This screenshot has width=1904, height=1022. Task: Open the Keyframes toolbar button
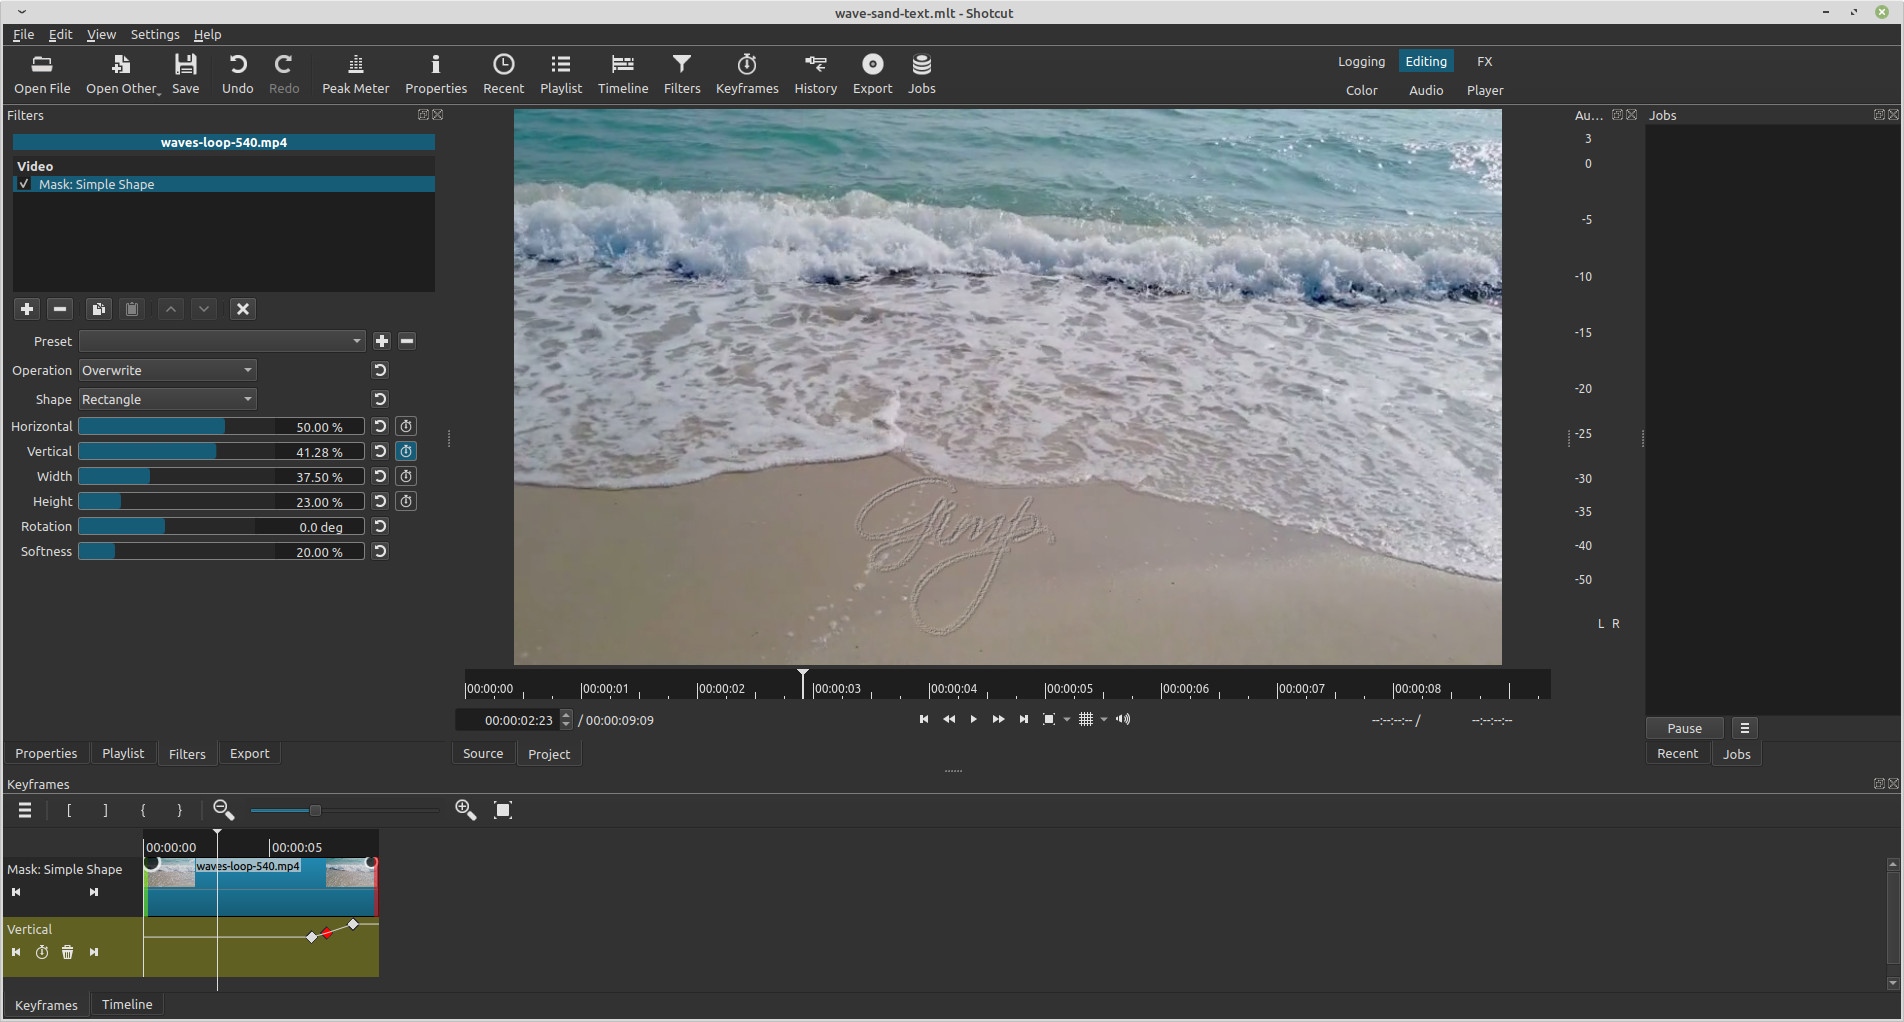[747, 74]
